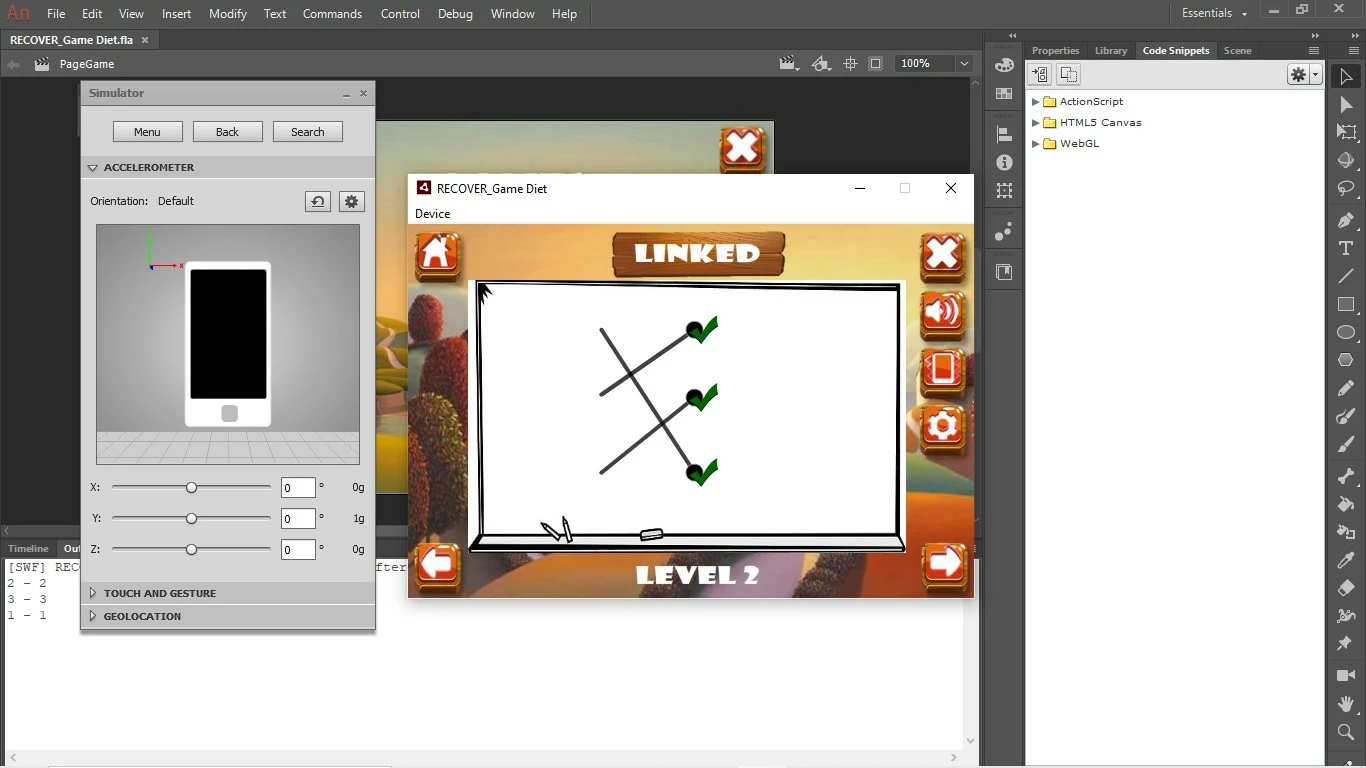Select the Eraser tool
This screenshot has width=1366, height=768.
coord(1346,588)
